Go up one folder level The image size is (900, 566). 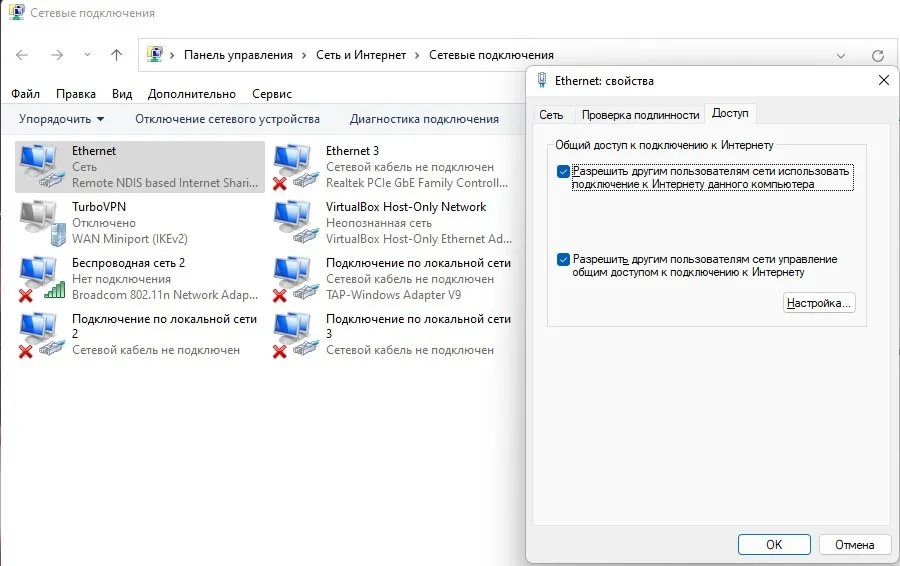117,55
